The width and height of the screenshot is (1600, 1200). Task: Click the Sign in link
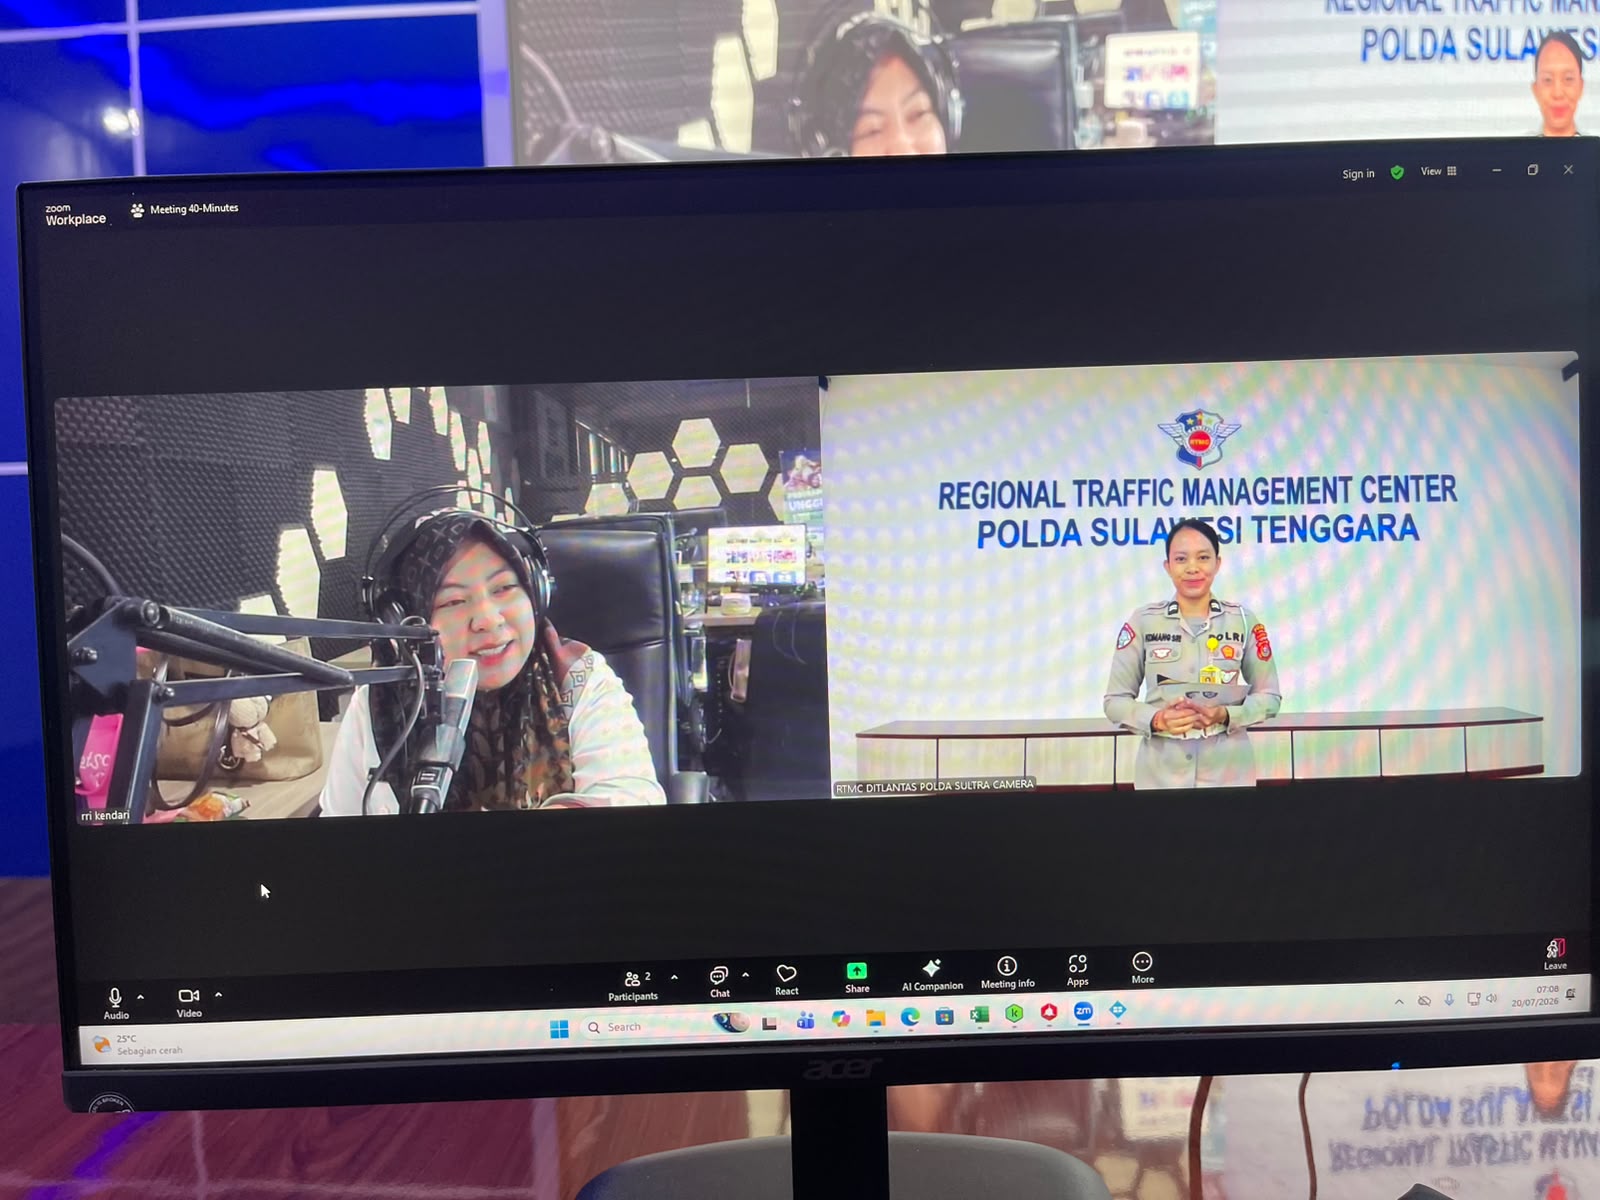(1358, 174)
